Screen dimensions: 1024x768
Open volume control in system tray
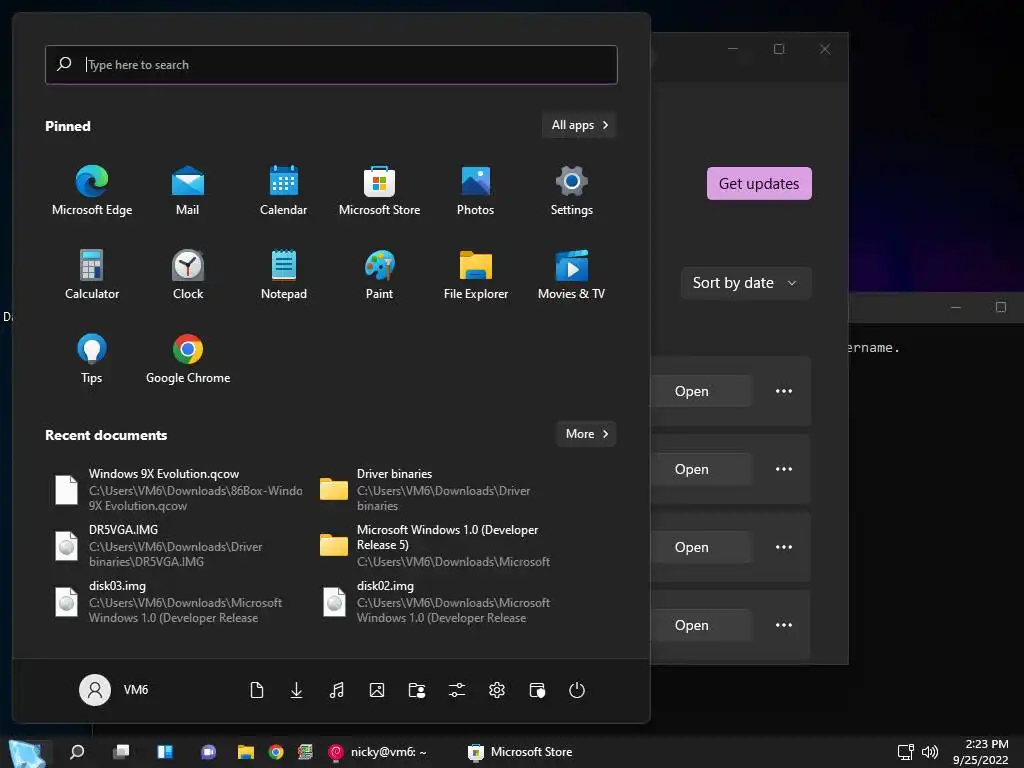[930, 752]
